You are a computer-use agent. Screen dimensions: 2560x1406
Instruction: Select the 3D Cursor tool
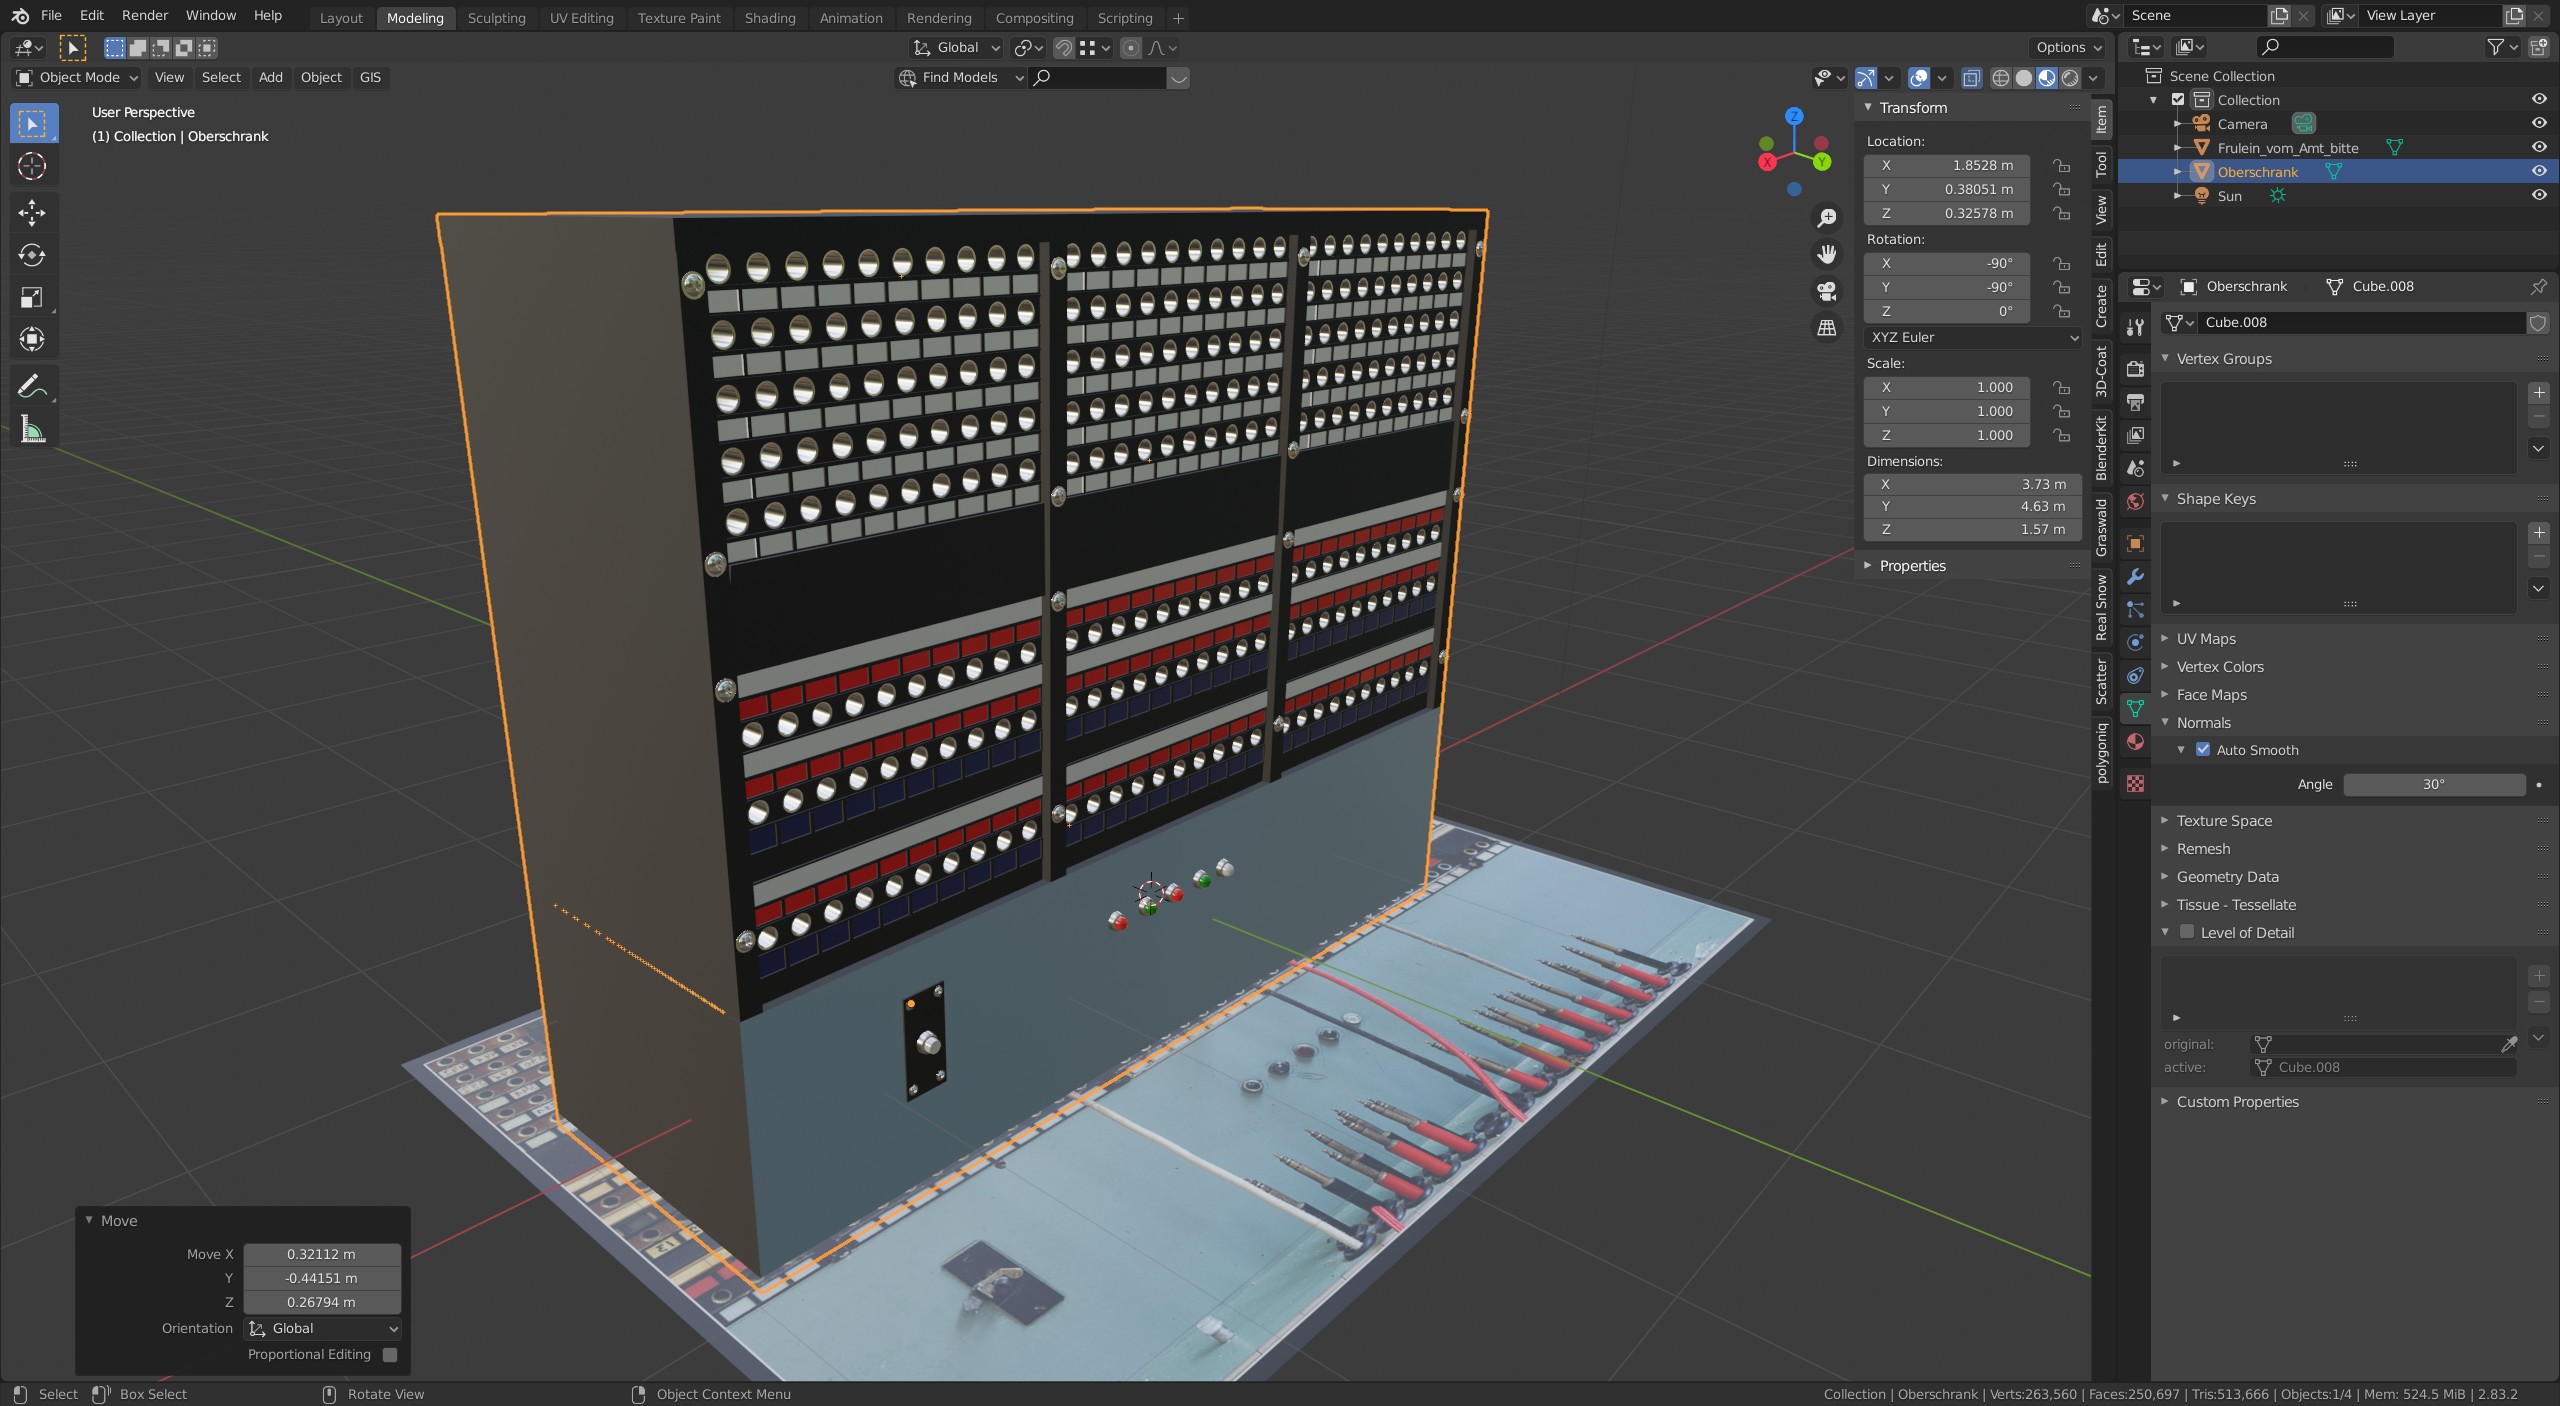pyautogui.click(x=32, y=166)
